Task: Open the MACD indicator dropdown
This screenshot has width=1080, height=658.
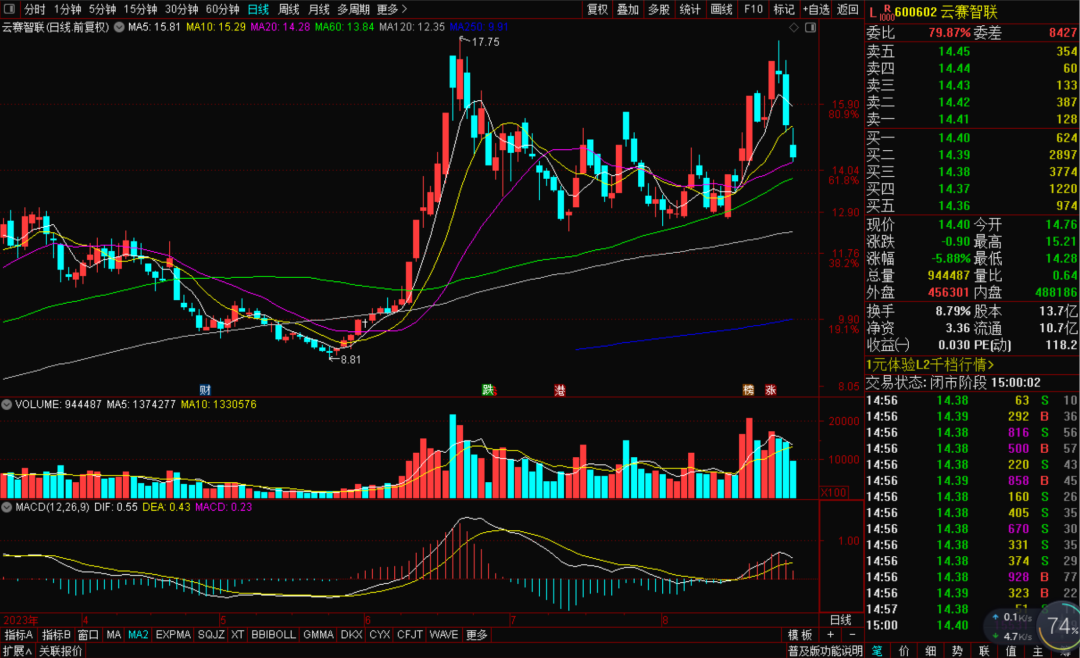Action: [7, 507]
